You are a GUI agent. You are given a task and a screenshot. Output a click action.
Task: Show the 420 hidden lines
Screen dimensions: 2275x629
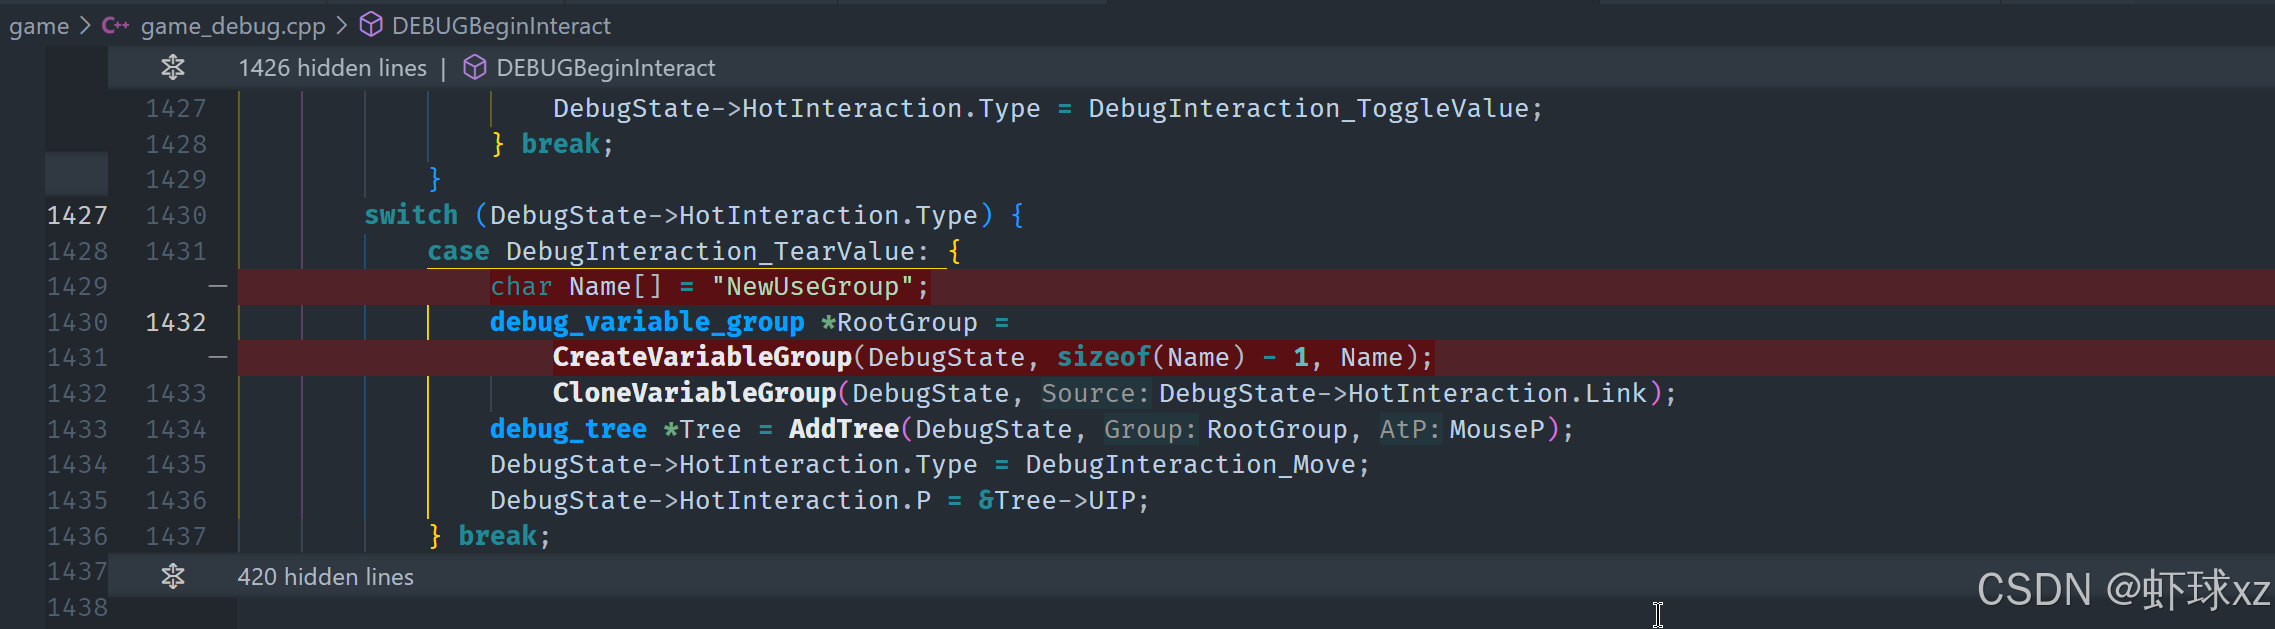click(x=325, y=577)
